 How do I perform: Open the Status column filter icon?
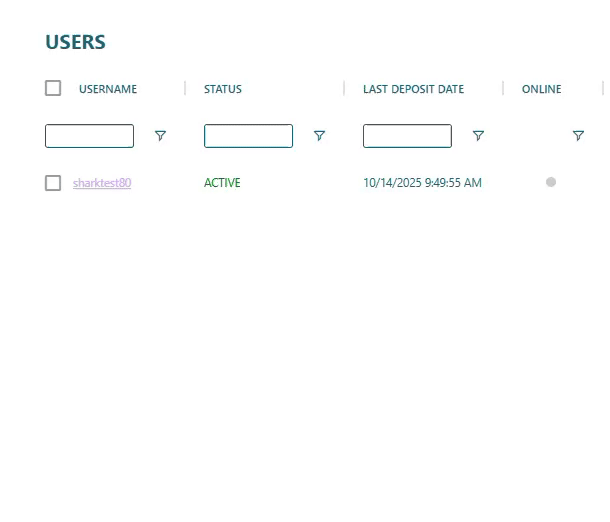[319, 136]
